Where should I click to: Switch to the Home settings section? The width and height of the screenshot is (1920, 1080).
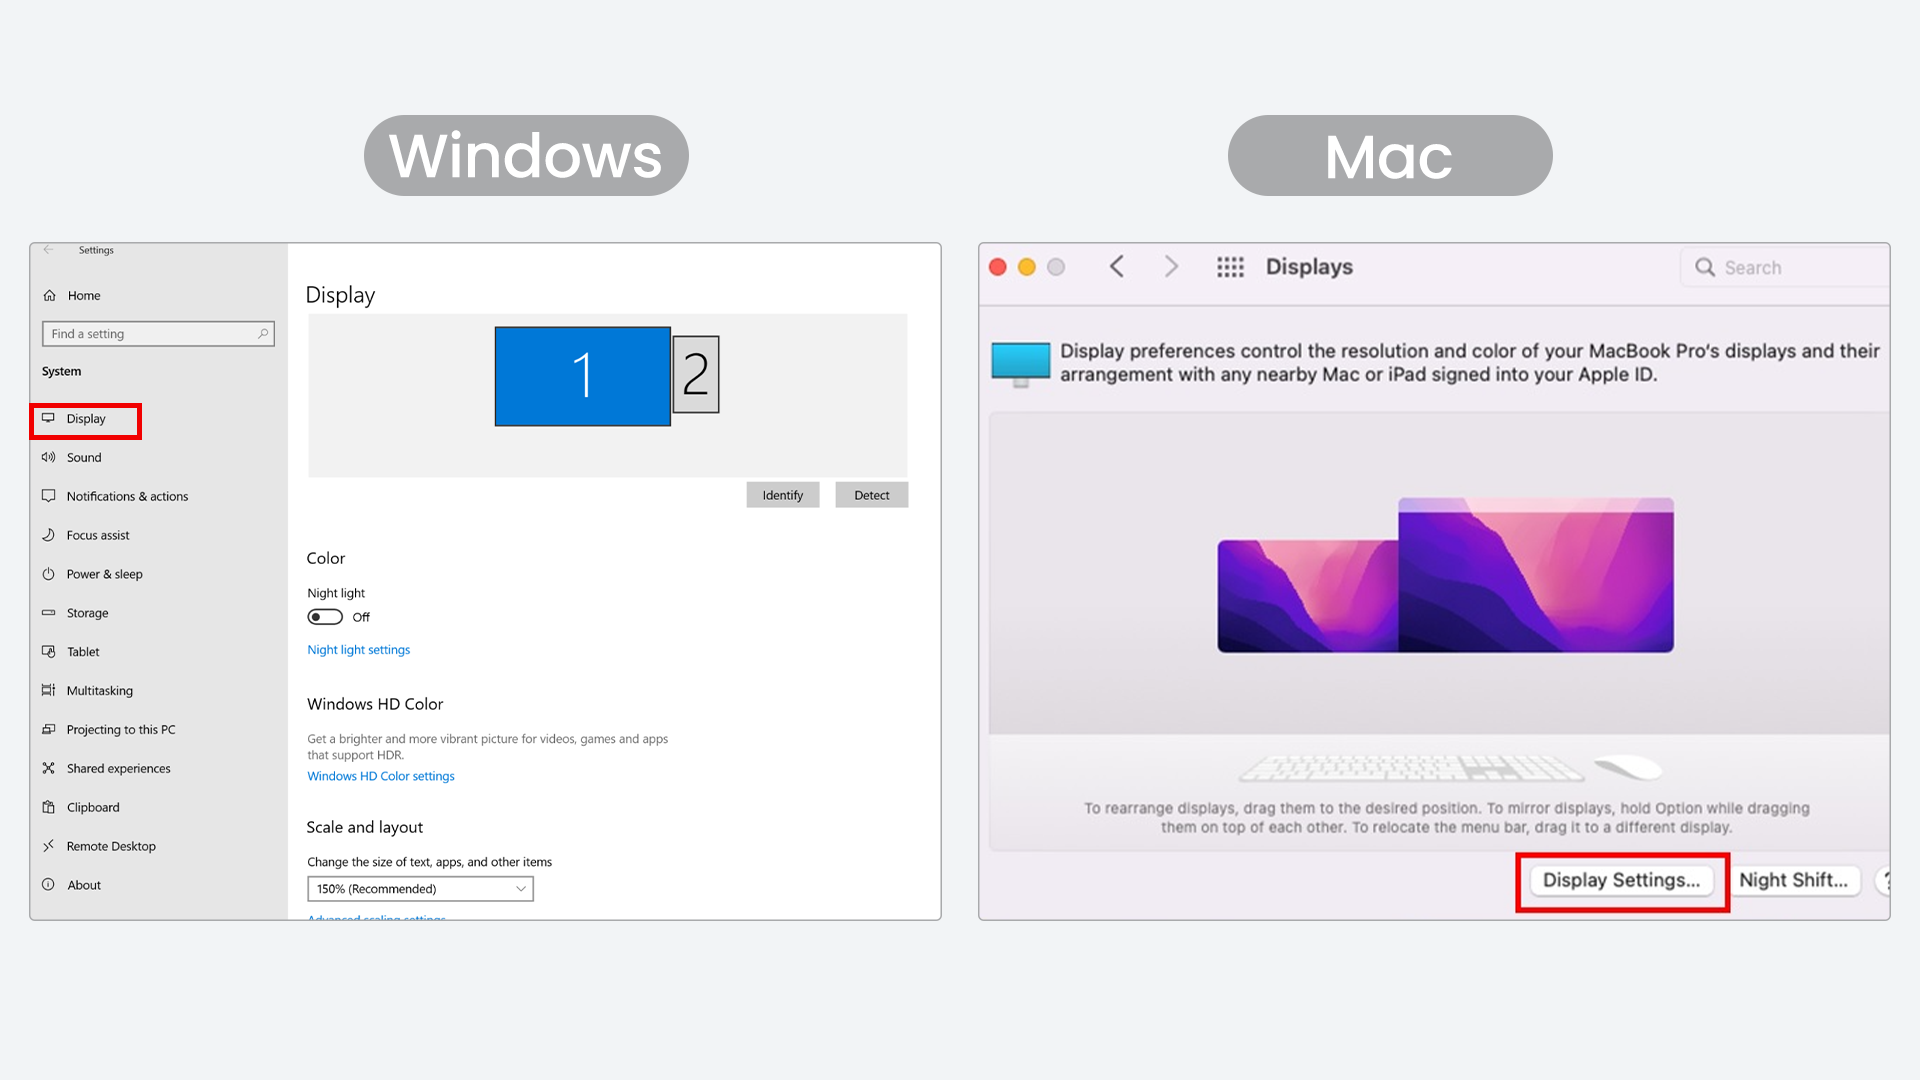click(x=83, y=295)
